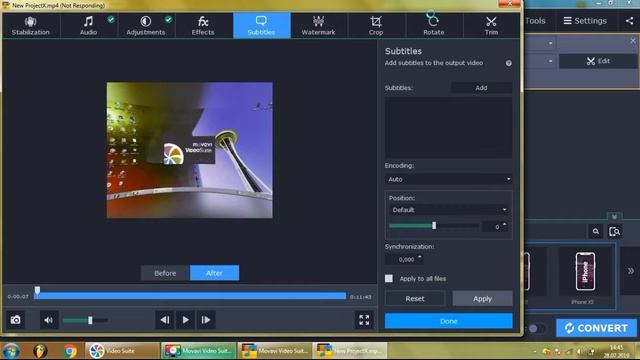This screenshot has height=360, width=640.
Task: Play the video preview
Action: [x=185, y=320]
